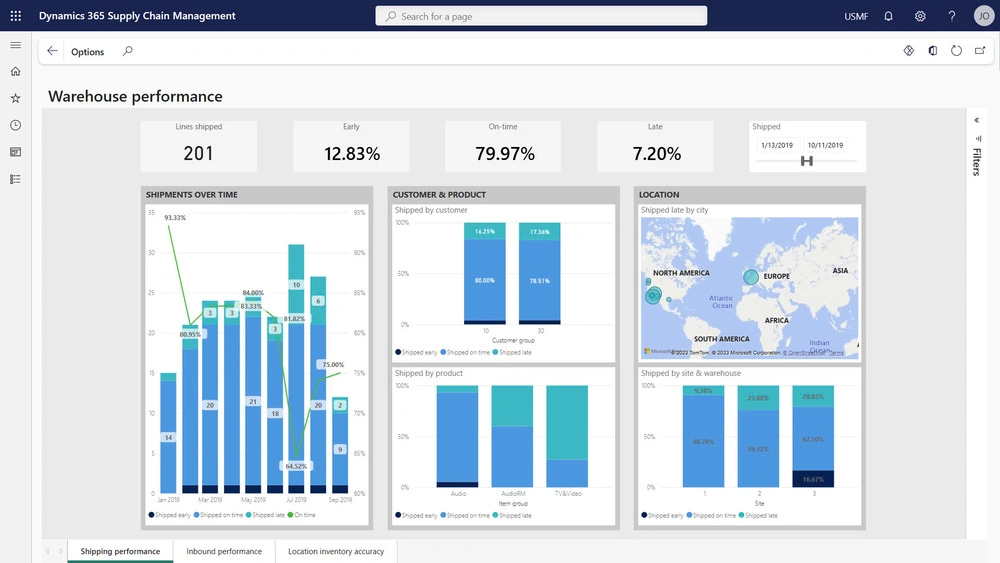Click Shipped early legend in site chart
This screenshot has height=563, width=1000.
click(663, 516)
